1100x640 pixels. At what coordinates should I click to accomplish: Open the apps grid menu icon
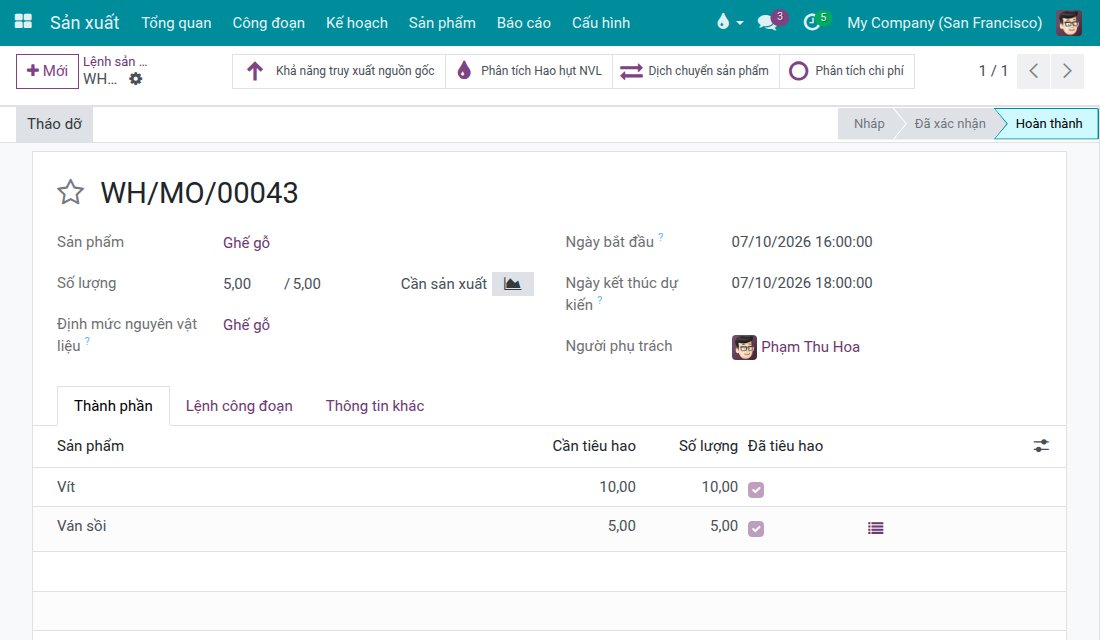[23, 22]
